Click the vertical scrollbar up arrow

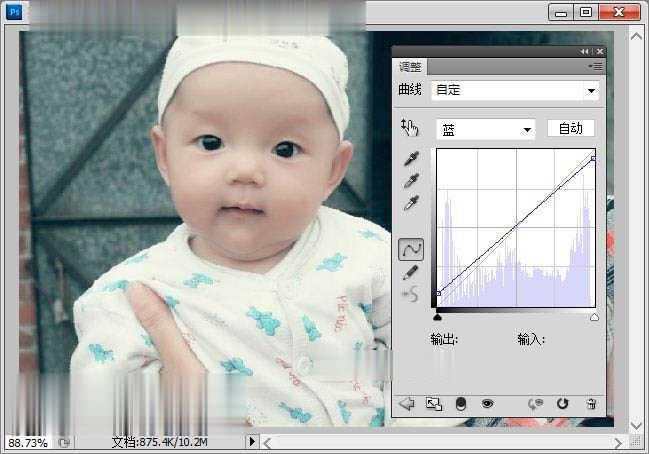coord(636,36)
